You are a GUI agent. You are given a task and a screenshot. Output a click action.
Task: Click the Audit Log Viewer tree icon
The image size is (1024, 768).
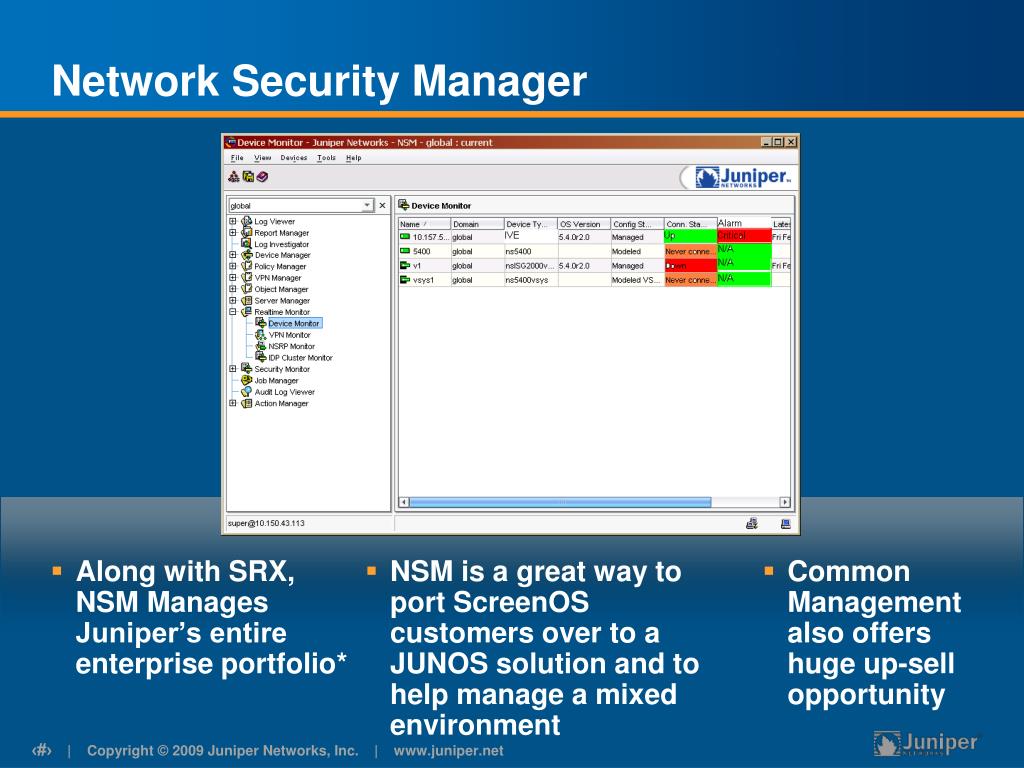246,392
